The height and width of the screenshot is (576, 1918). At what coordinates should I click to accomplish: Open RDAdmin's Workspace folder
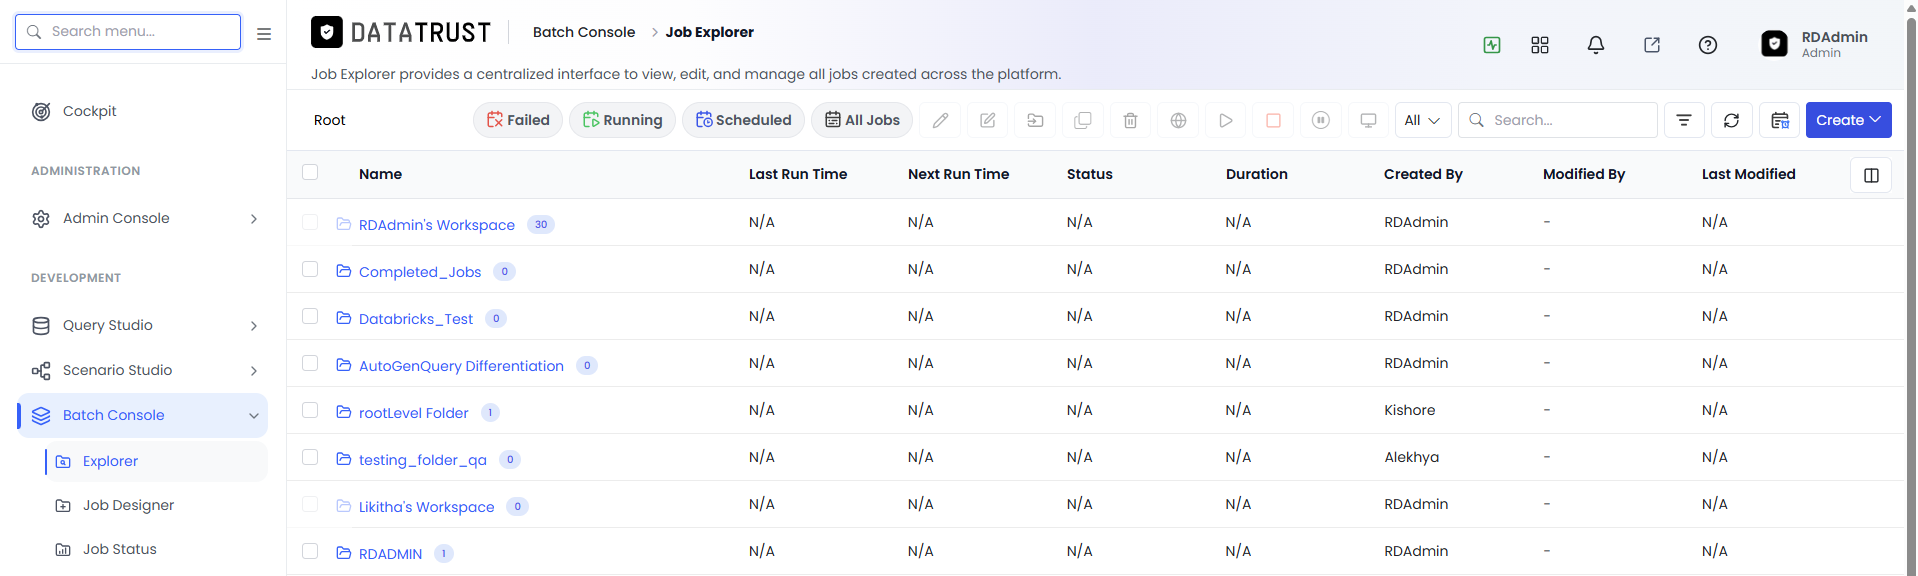[437, 225]
